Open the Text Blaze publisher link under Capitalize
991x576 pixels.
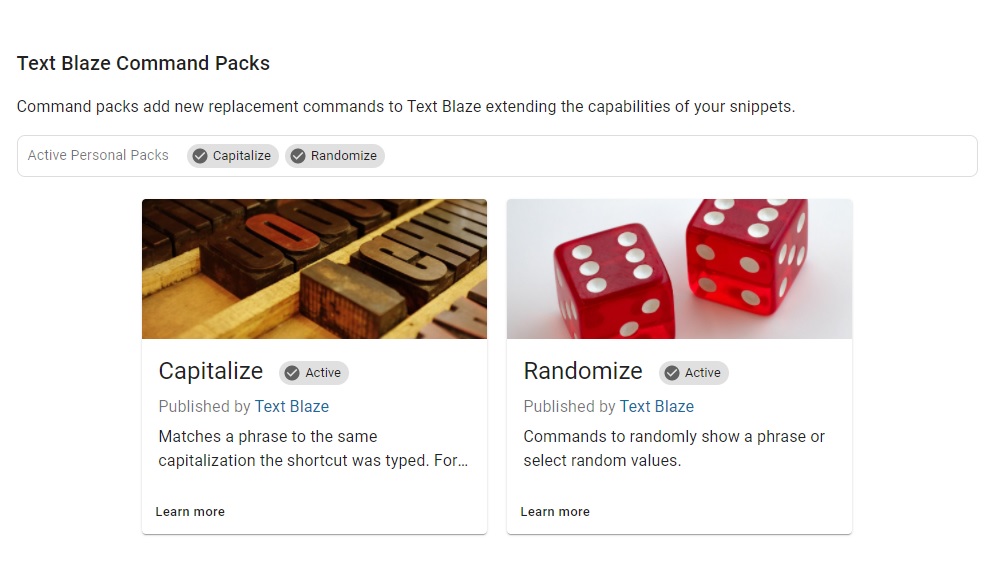pyautogui.click(x=292, y=407)
